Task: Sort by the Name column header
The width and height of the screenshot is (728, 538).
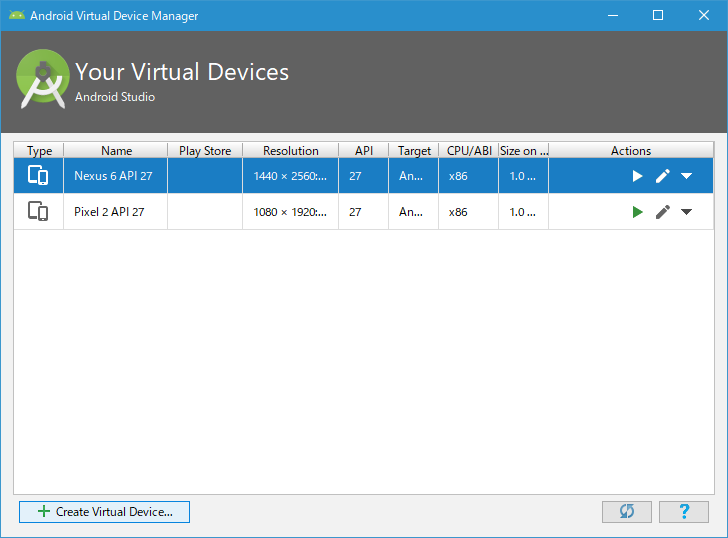Action: pyautogui.click(x=116, y=150)
